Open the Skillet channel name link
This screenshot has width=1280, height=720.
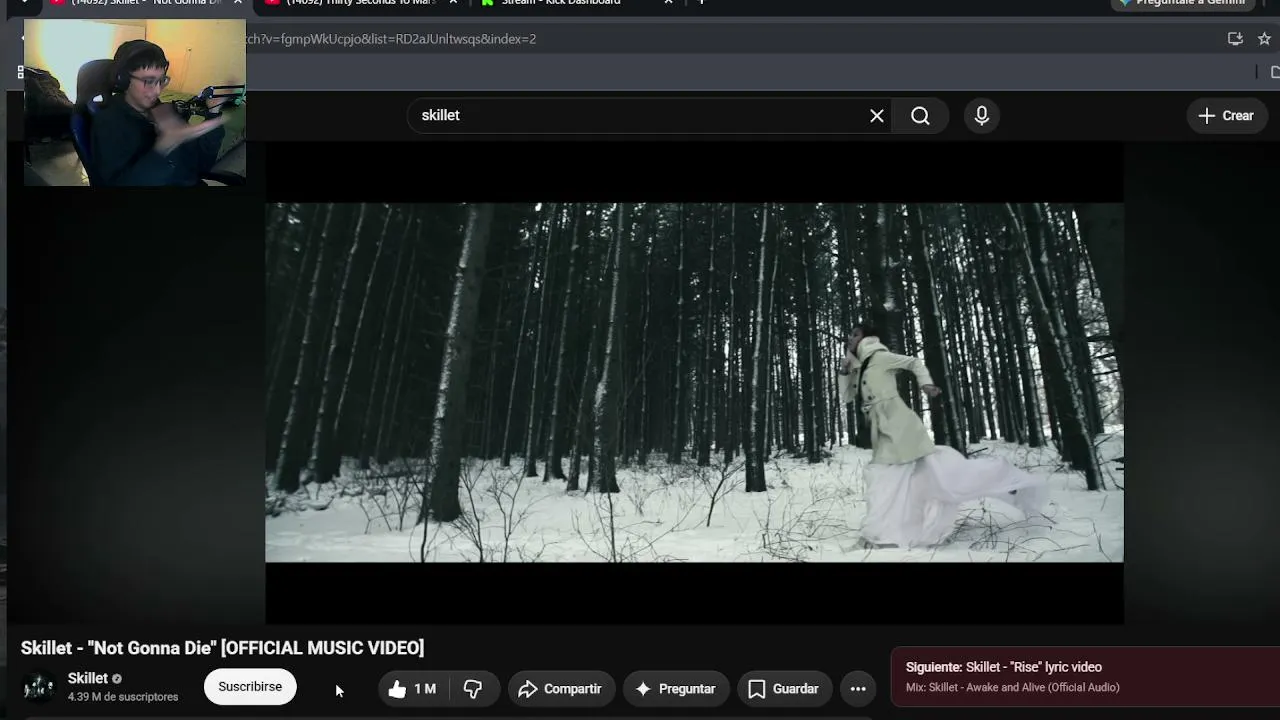tap(88, 678)
